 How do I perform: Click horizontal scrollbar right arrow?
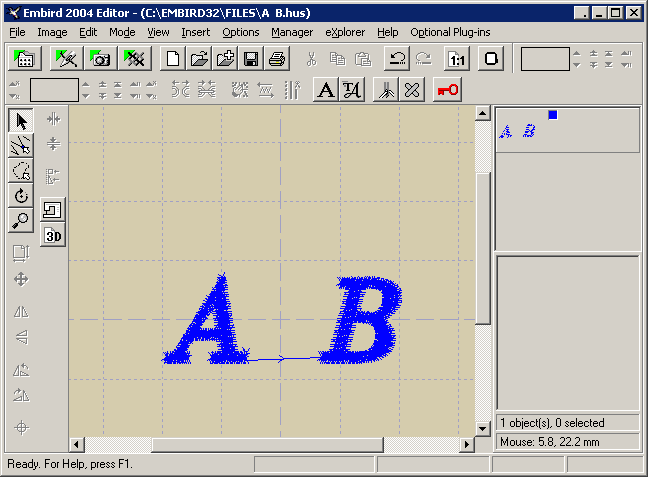pyautogui.click(x=467, y=444)
